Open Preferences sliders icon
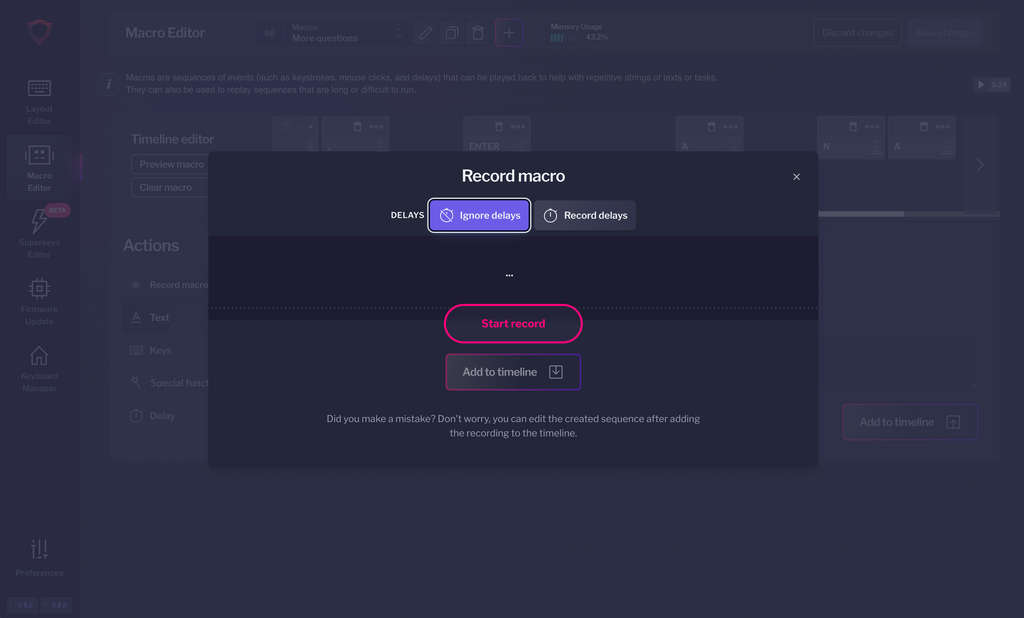1024x618 pixels. pyautogui.click(x=39, y=549)
